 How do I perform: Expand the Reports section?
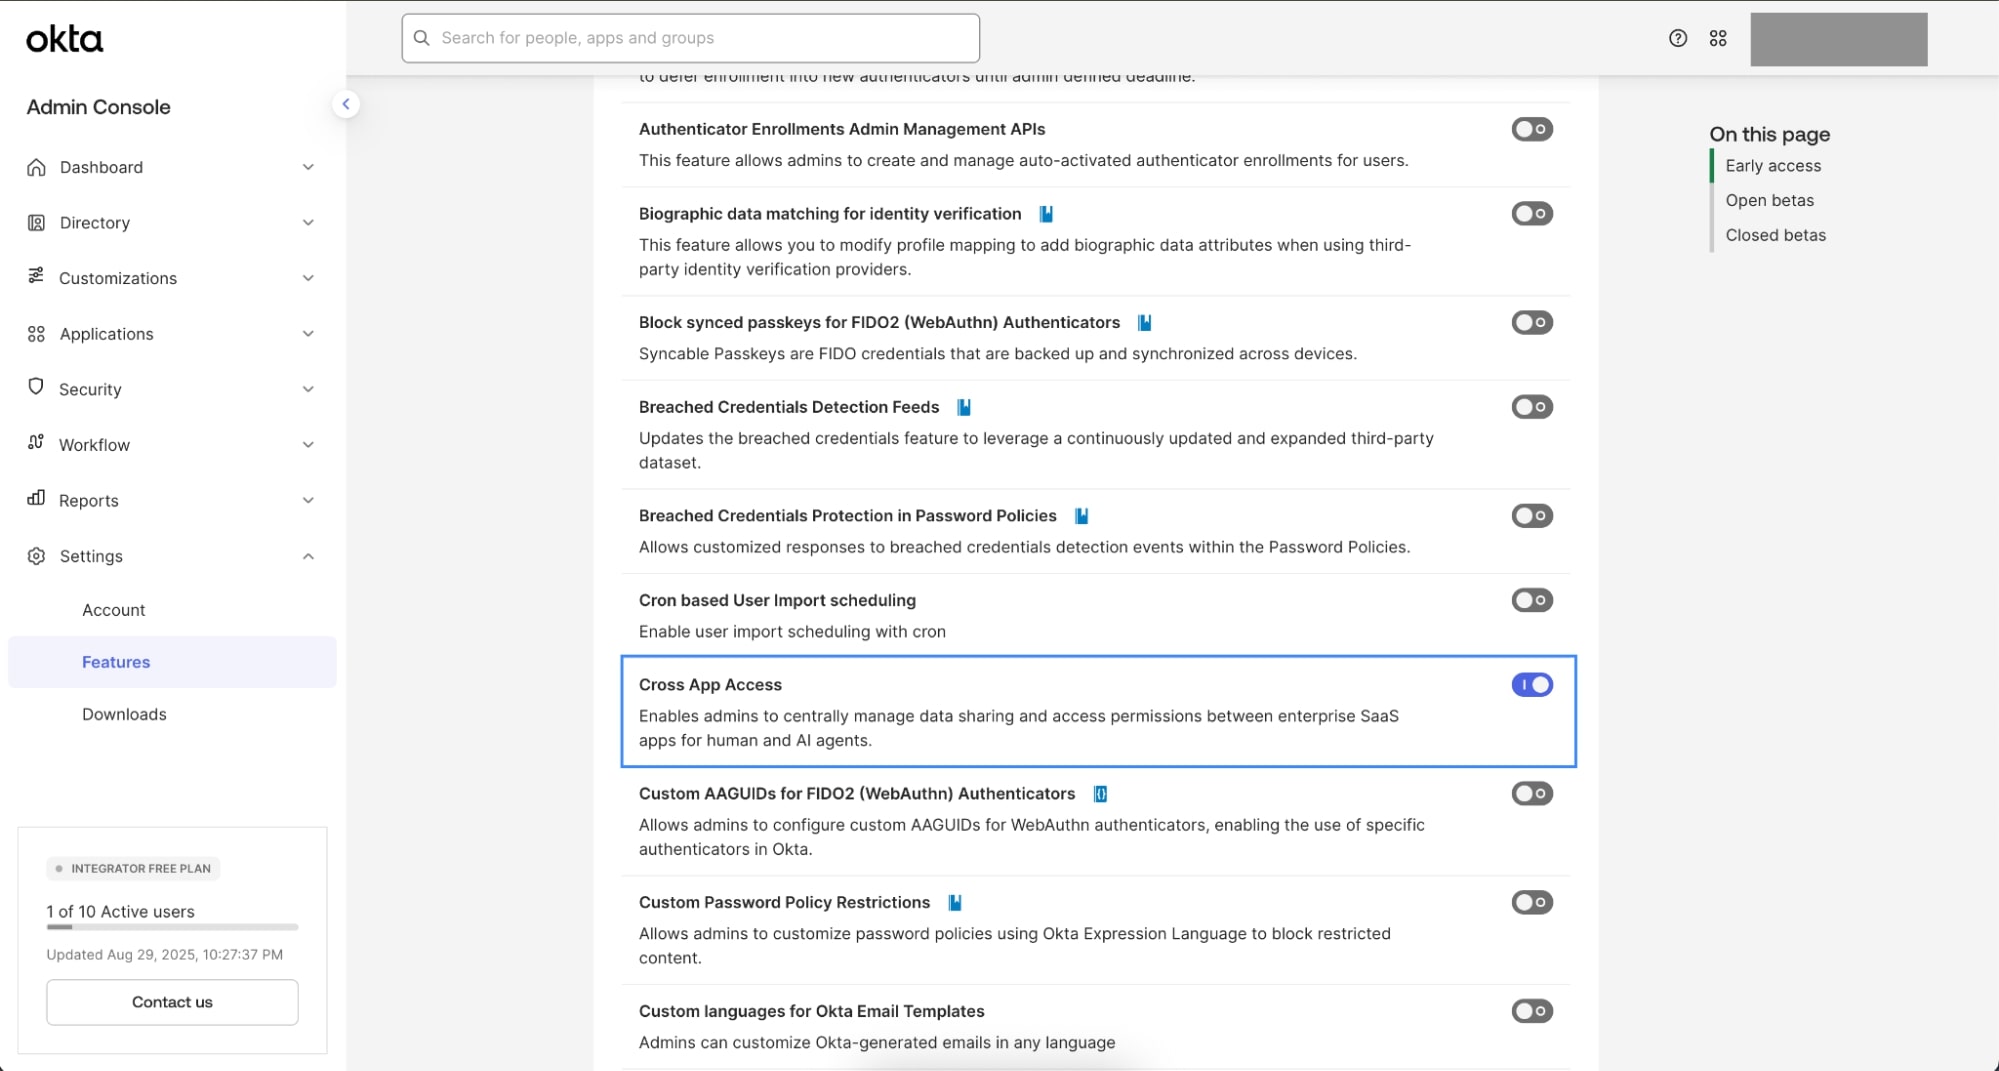tap(308, 500)
